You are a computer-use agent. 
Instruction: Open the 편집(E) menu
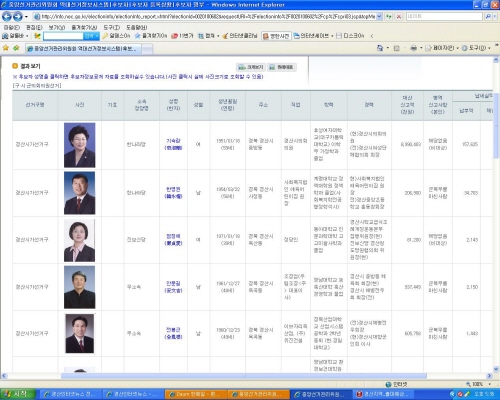(x=34, y=27)
